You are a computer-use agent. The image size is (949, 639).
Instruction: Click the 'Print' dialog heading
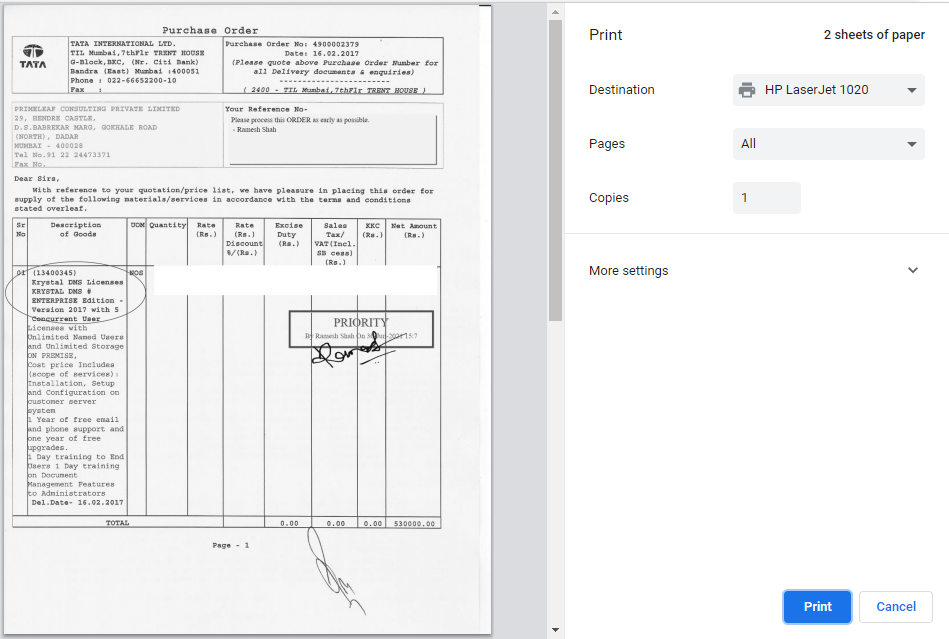(605, 35)
